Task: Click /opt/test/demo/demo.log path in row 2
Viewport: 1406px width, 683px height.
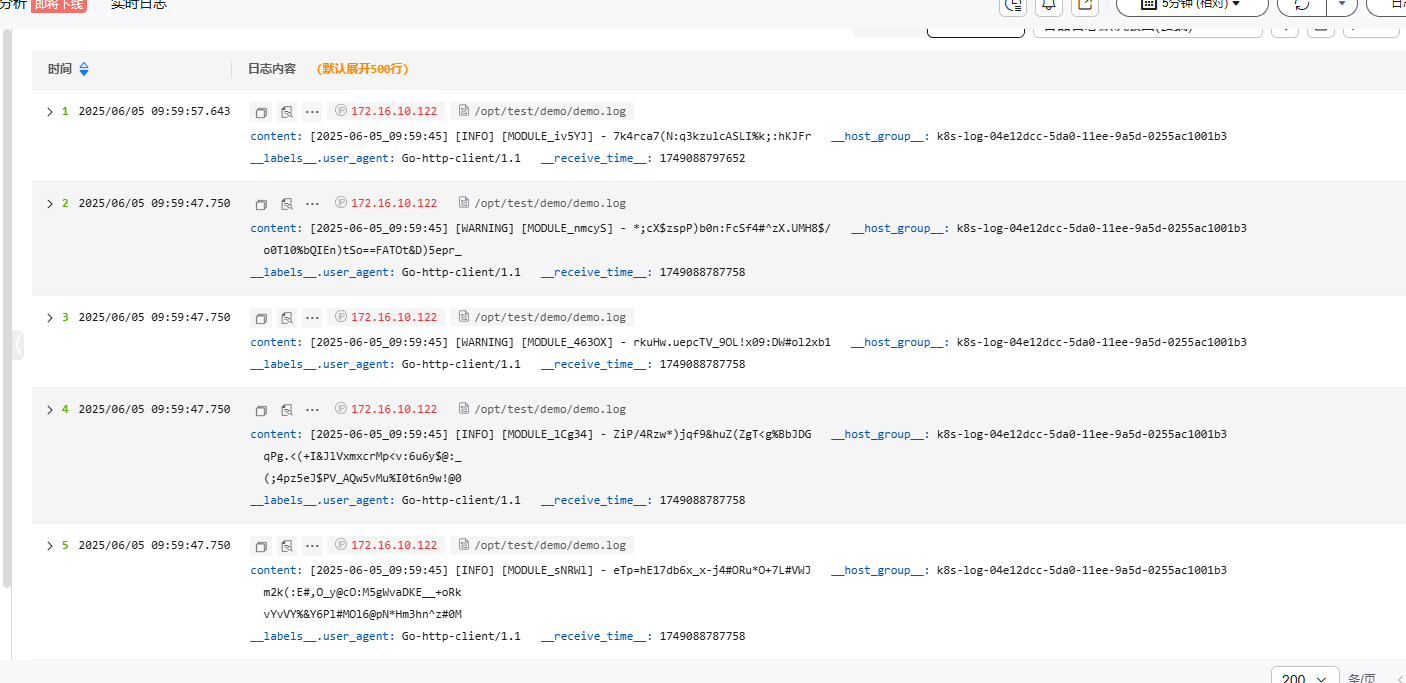Action: point(550,204)
